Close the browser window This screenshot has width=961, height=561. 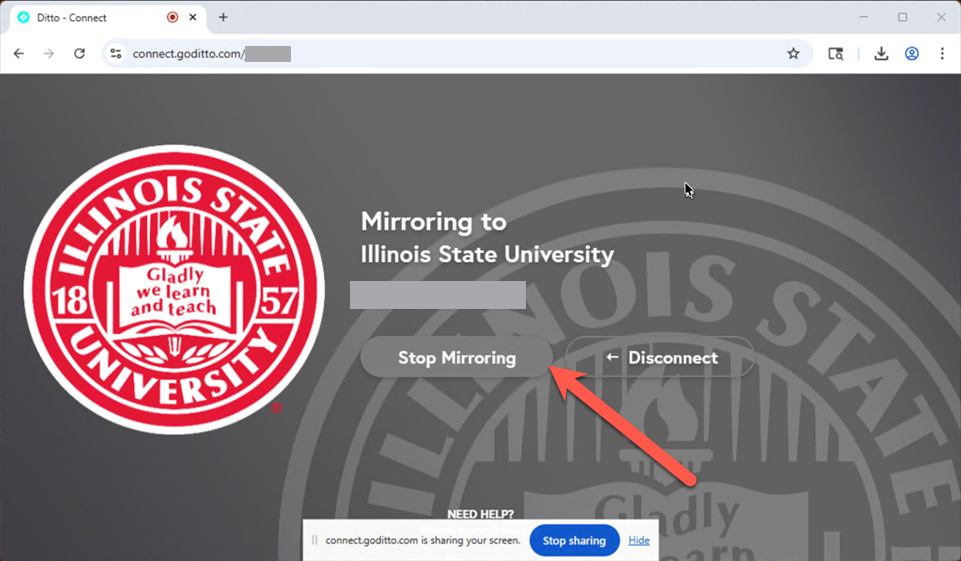click(x=941, y=17)
